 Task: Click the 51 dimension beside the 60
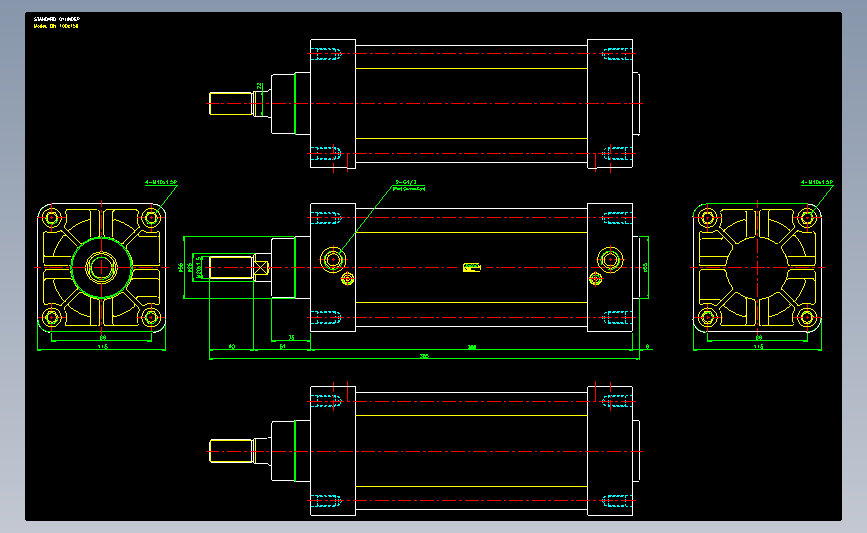click(x=283, y=346)
